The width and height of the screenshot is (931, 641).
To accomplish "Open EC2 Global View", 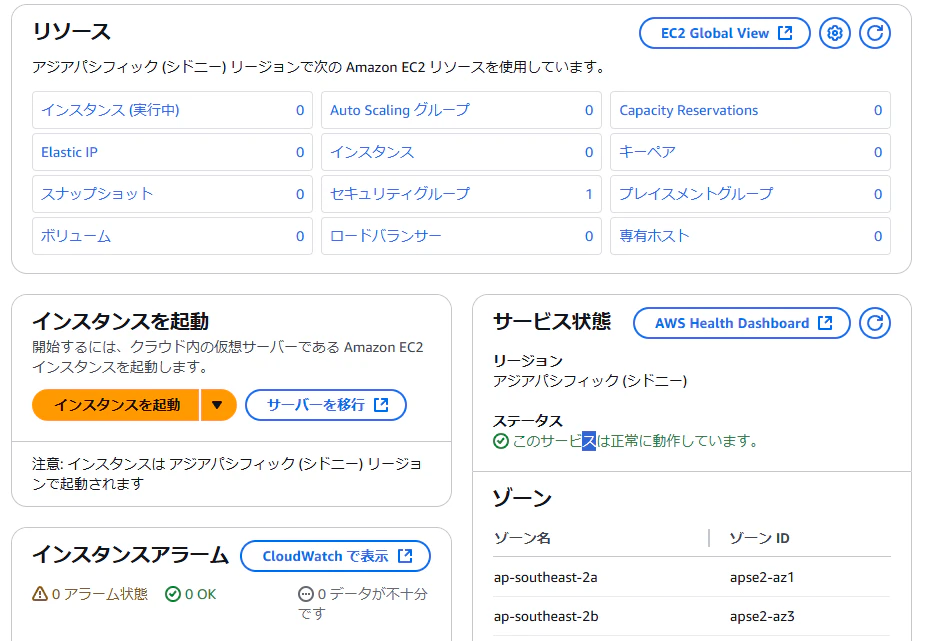I will coord(724,33).
